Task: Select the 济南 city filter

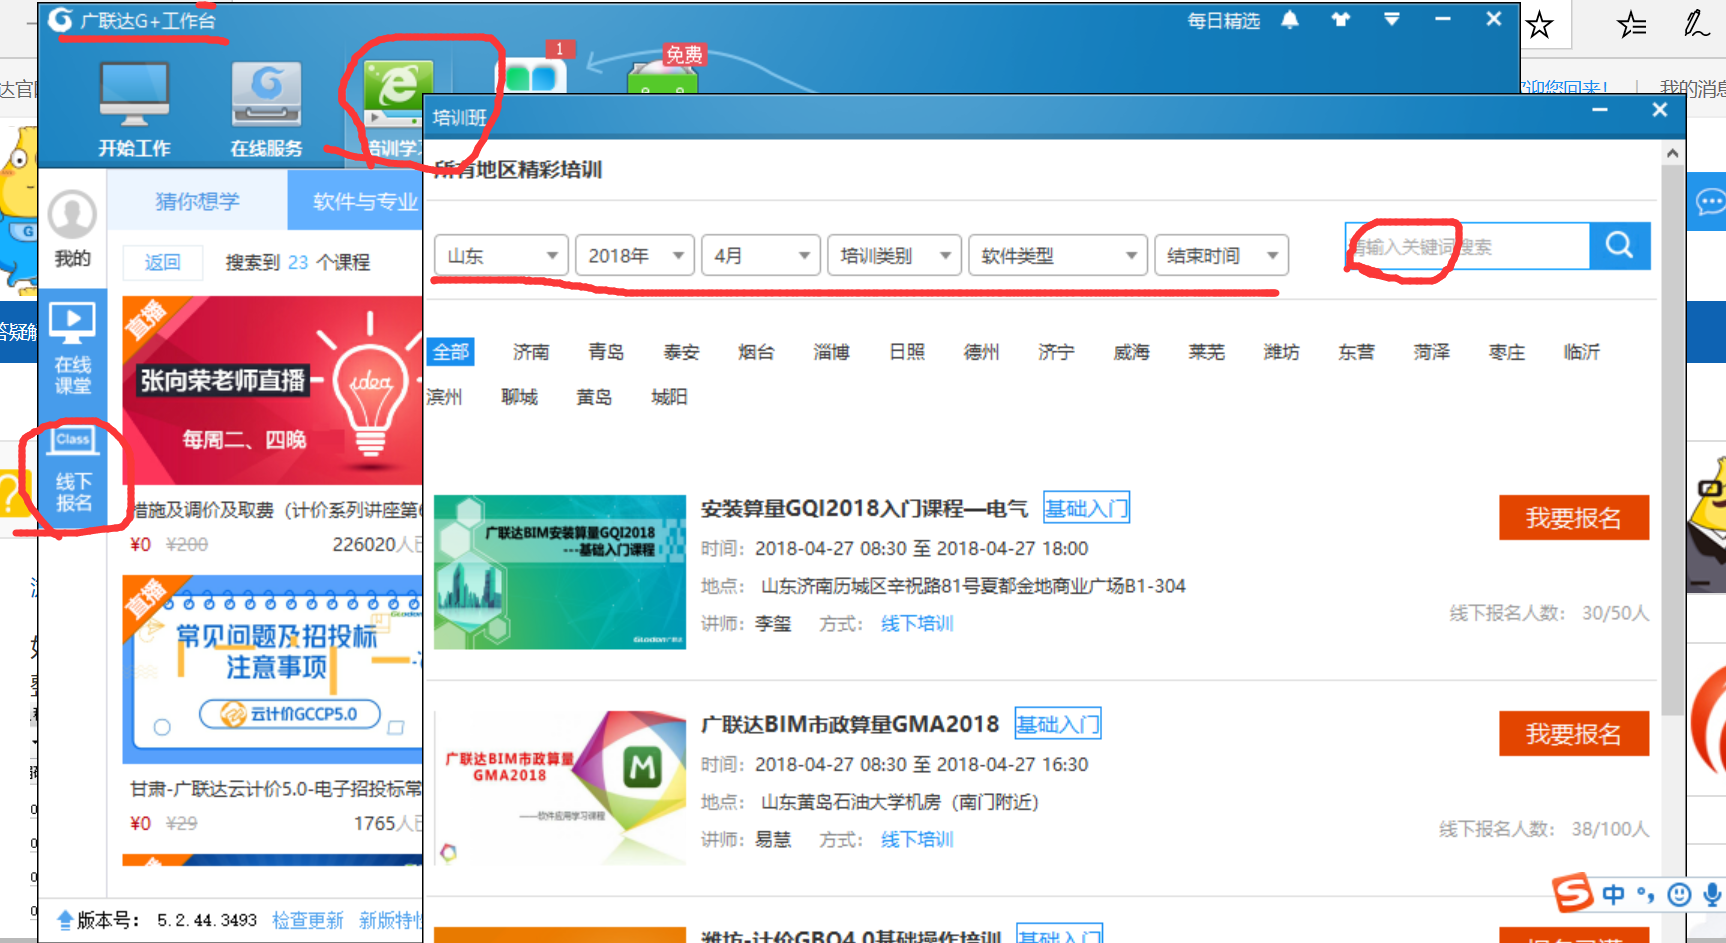Action: click(x=531, y=352)
